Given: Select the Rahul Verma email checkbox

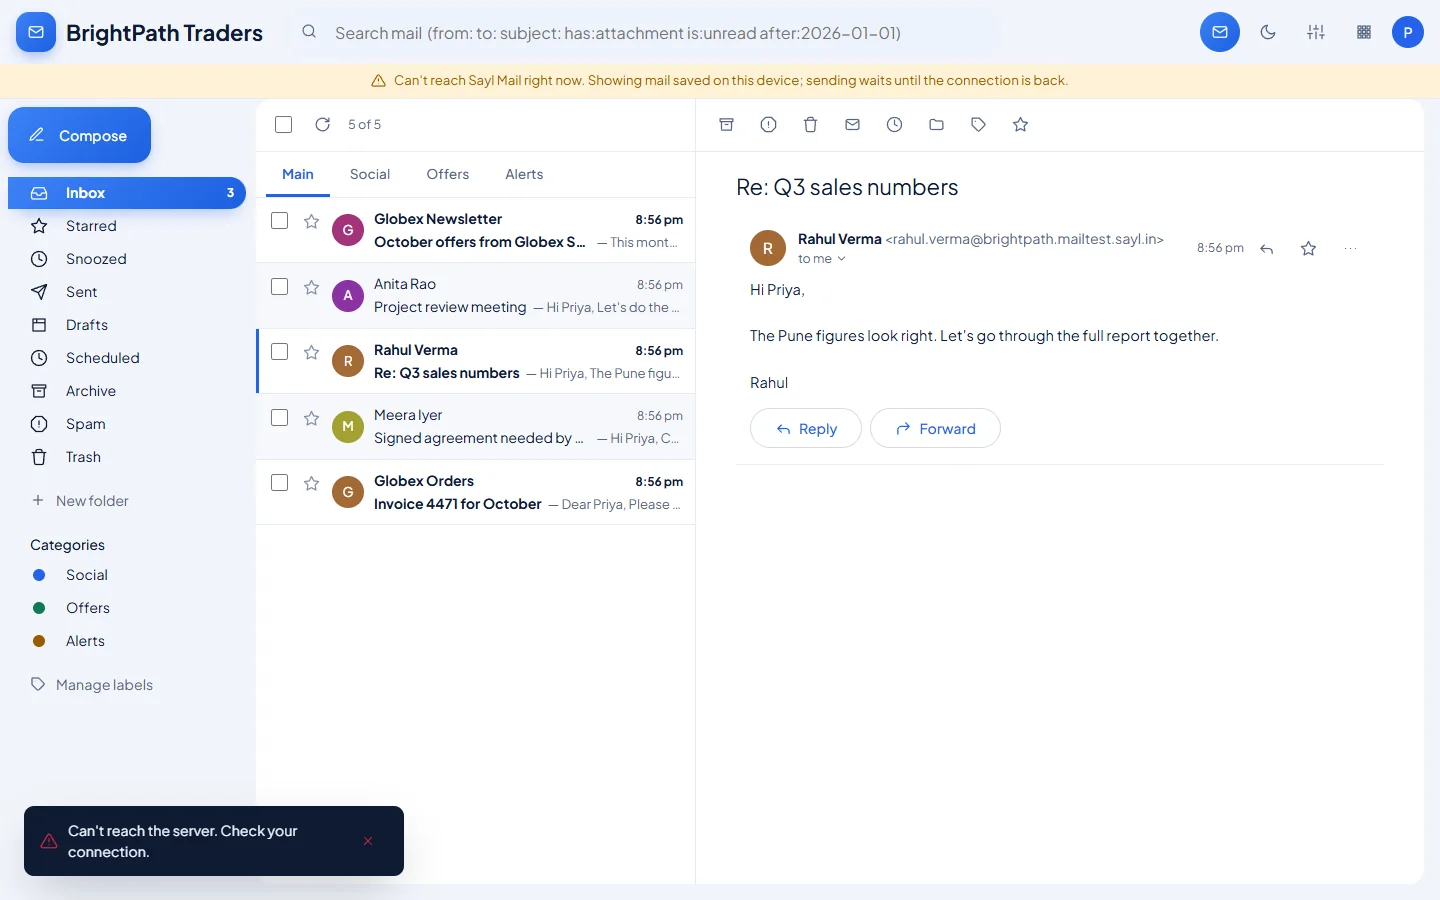Looking at the screenshot, I should click(x=280, y=352).
